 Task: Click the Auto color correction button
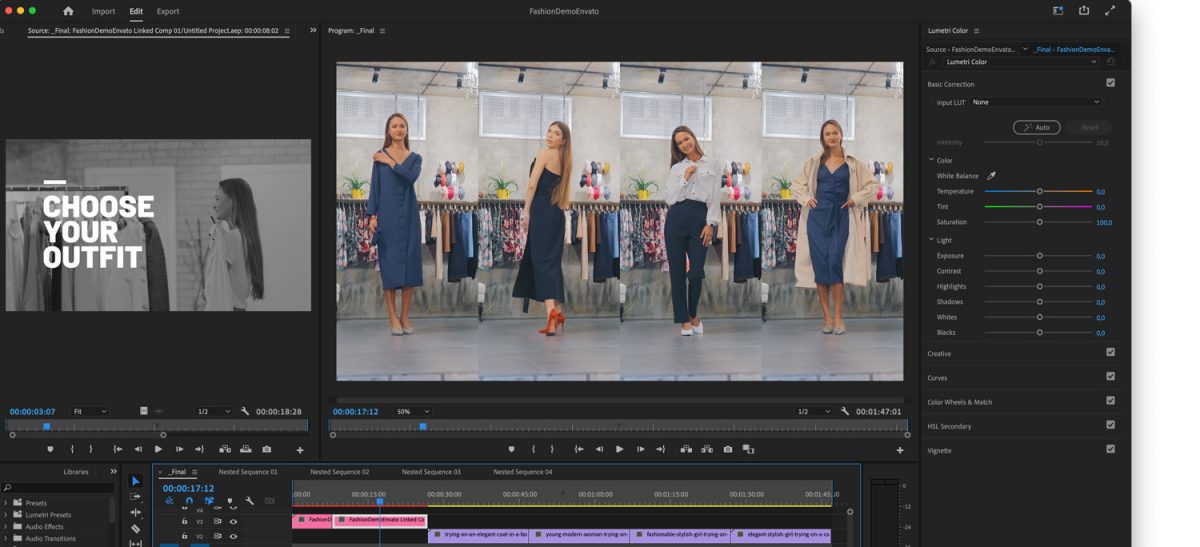1036,127
